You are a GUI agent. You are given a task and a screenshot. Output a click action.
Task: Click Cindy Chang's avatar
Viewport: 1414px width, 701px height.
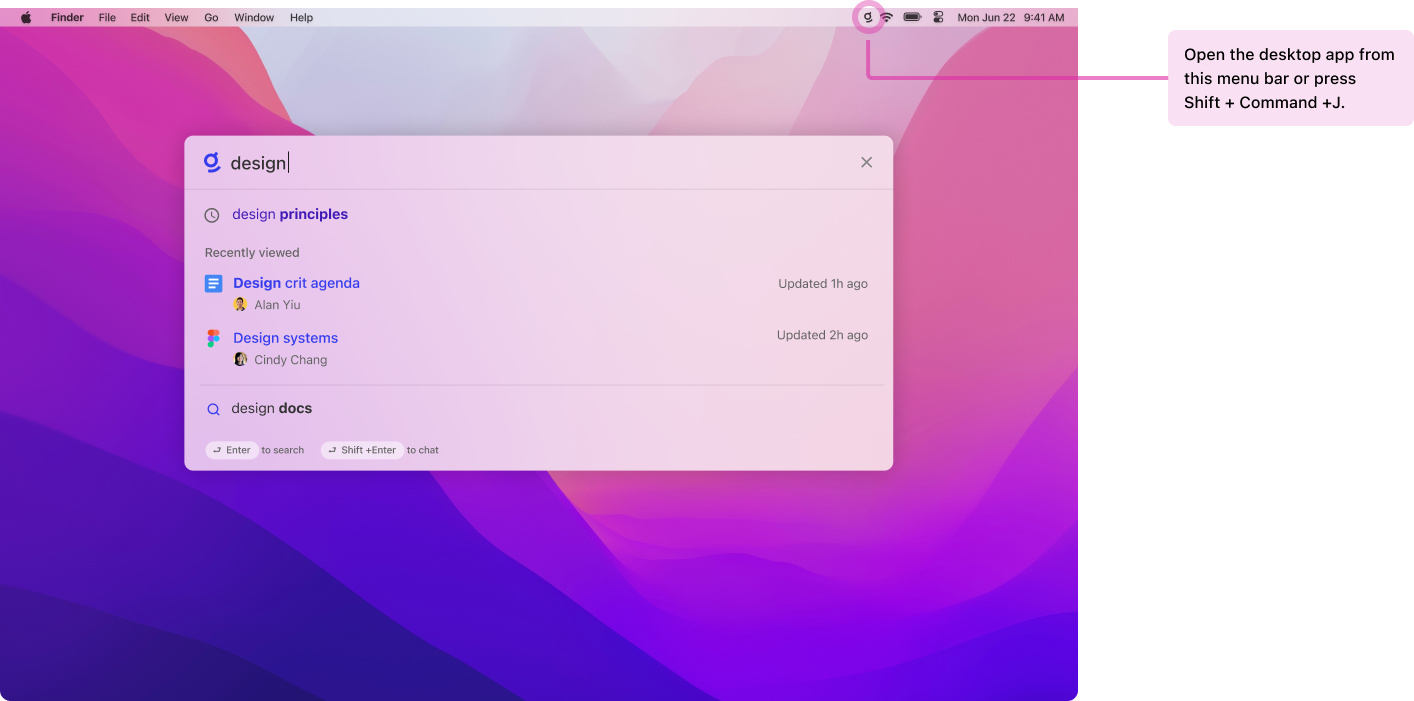tap(240, 359)
